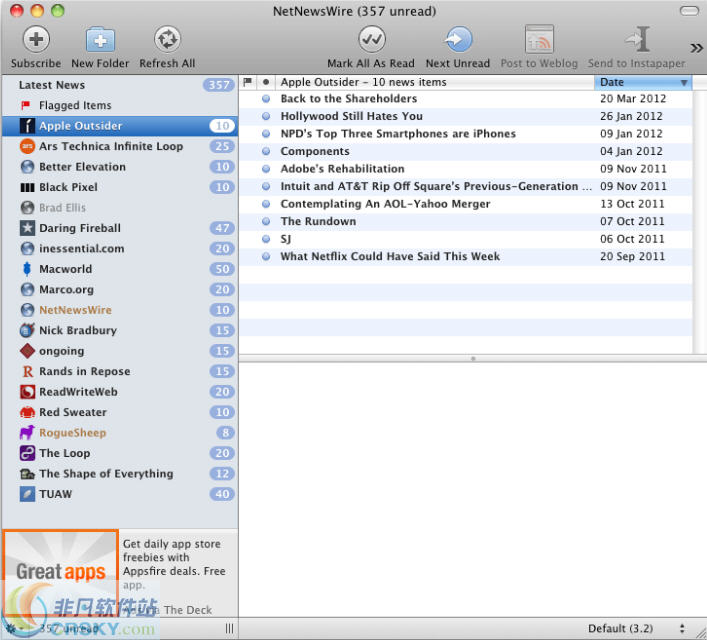Screen dimensions: 707x640
Task: Select Latest News in the sidebar
Action: 120,85
